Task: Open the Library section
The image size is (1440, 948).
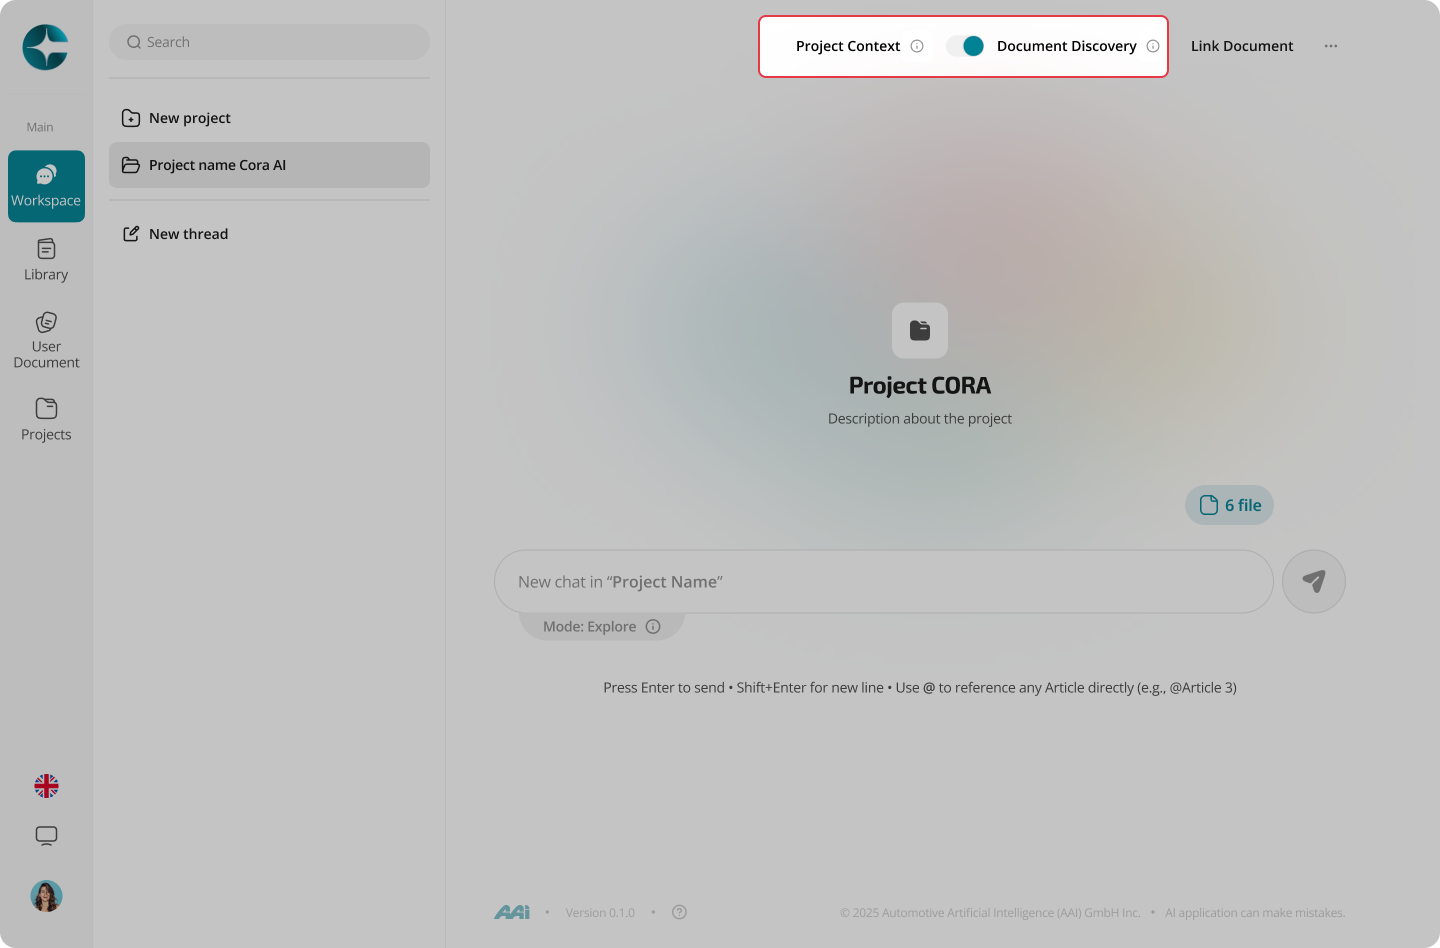Action: (46, 260)
